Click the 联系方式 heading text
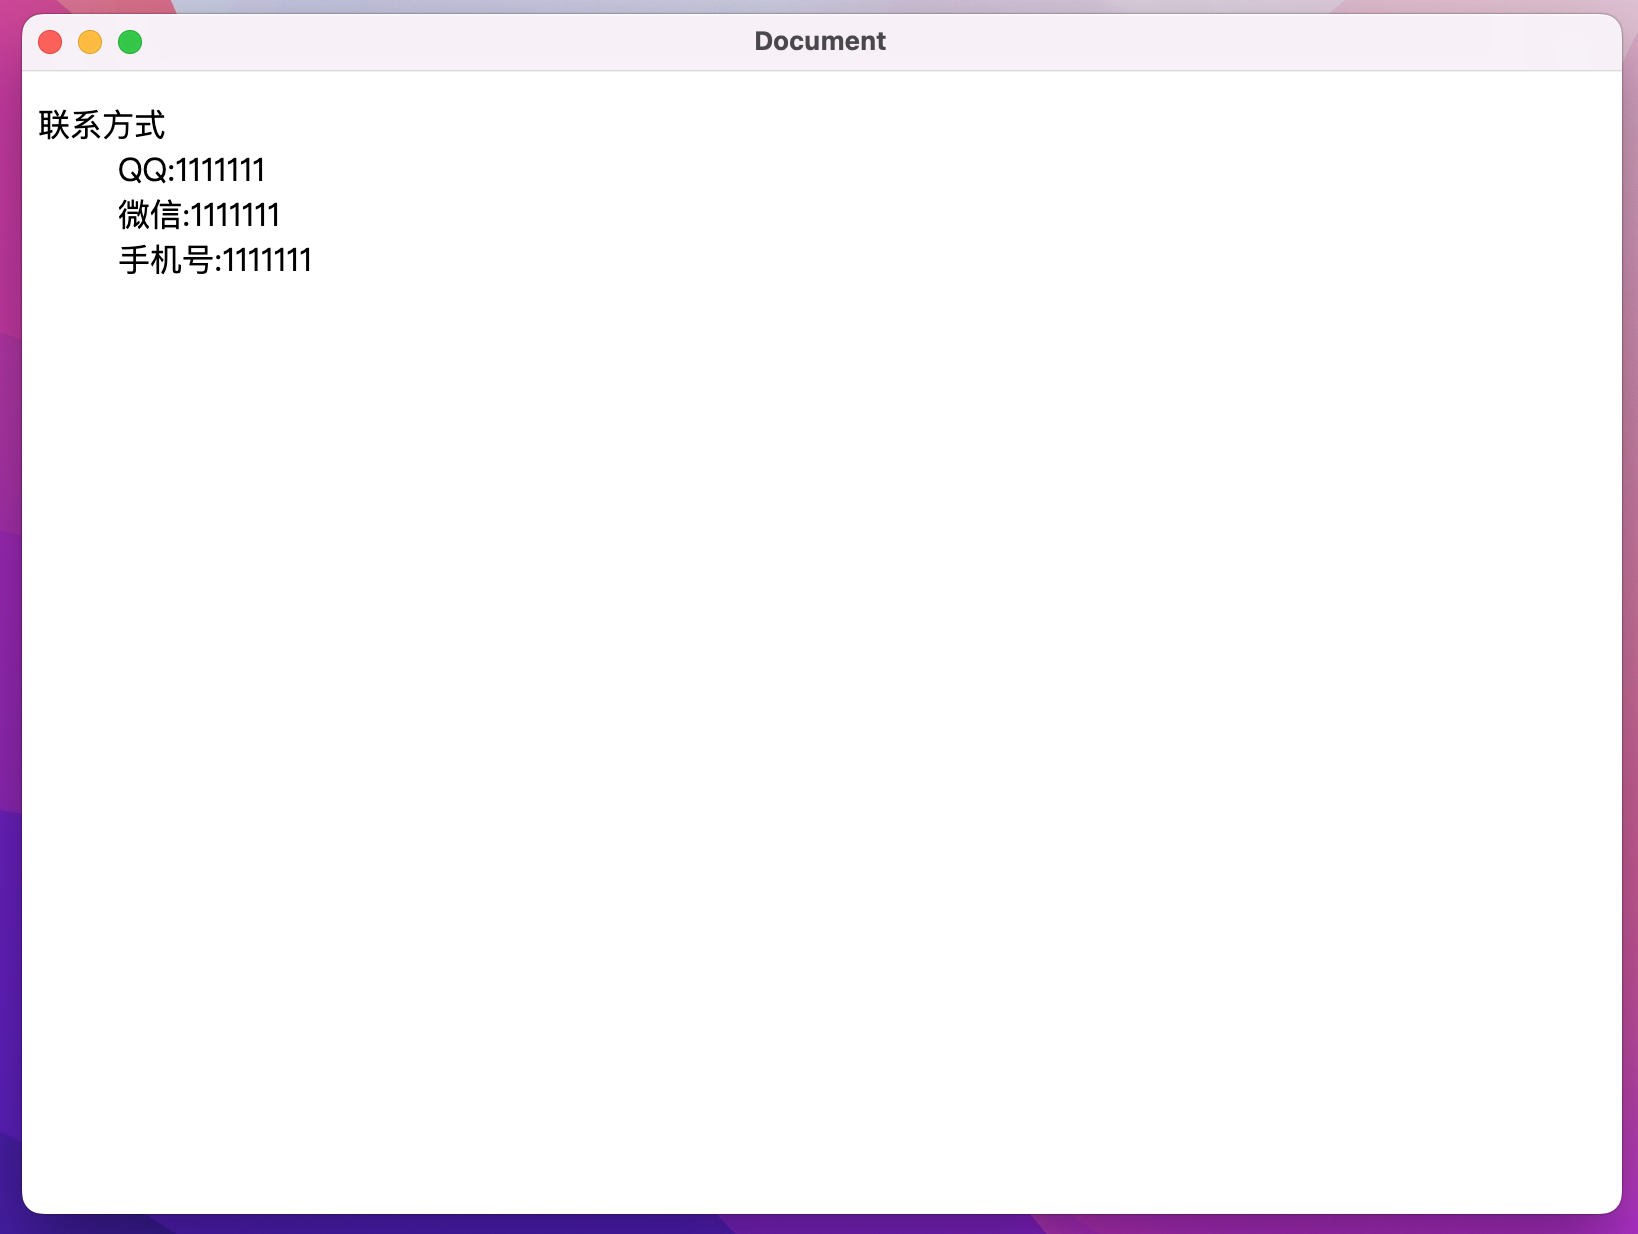Image resolution: width=1638 pixels, height=1234 pixels. tap(102, 126)
